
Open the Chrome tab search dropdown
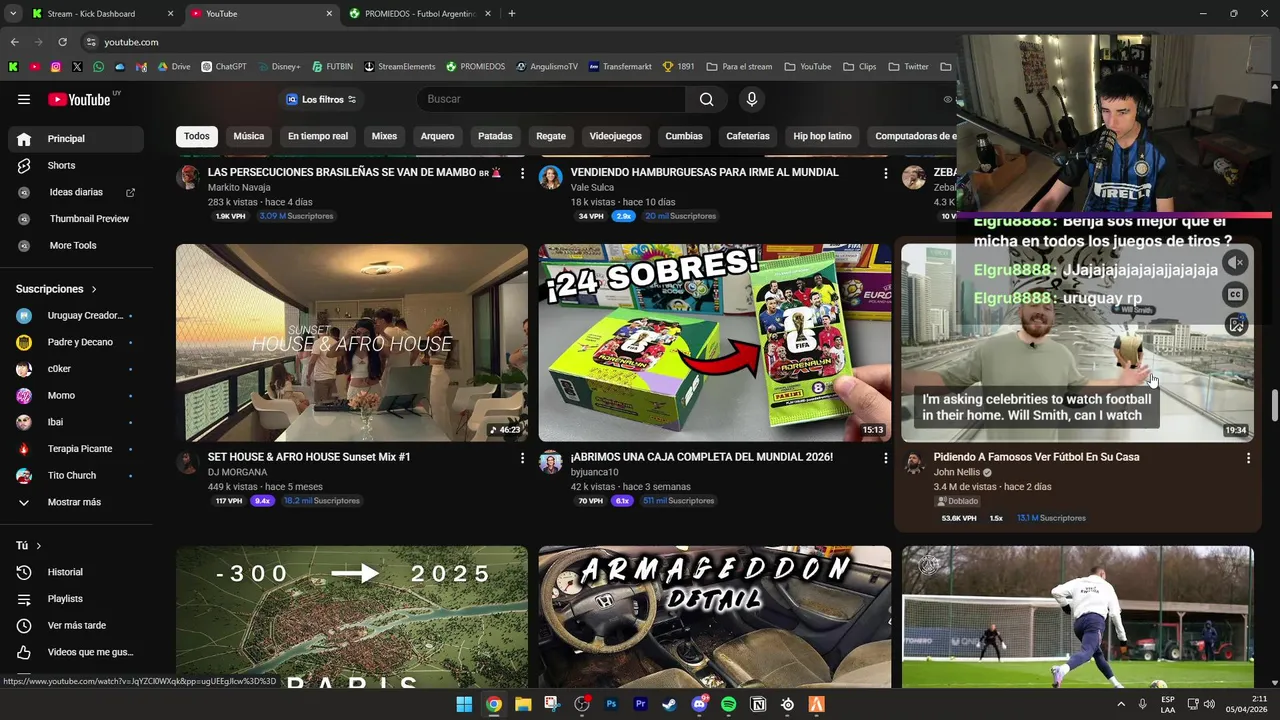(13, 14)
